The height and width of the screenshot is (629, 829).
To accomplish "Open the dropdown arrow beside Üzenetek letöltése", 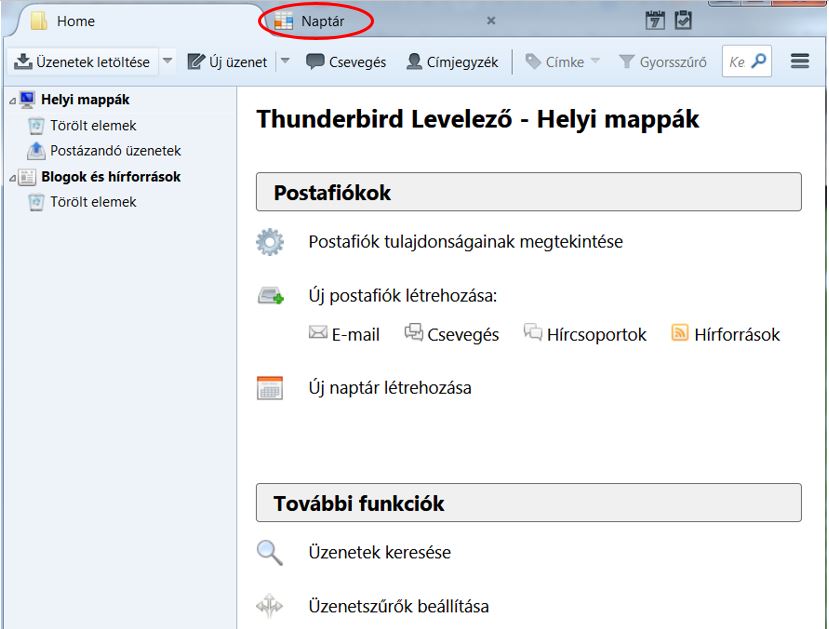I will coord(167,62).
